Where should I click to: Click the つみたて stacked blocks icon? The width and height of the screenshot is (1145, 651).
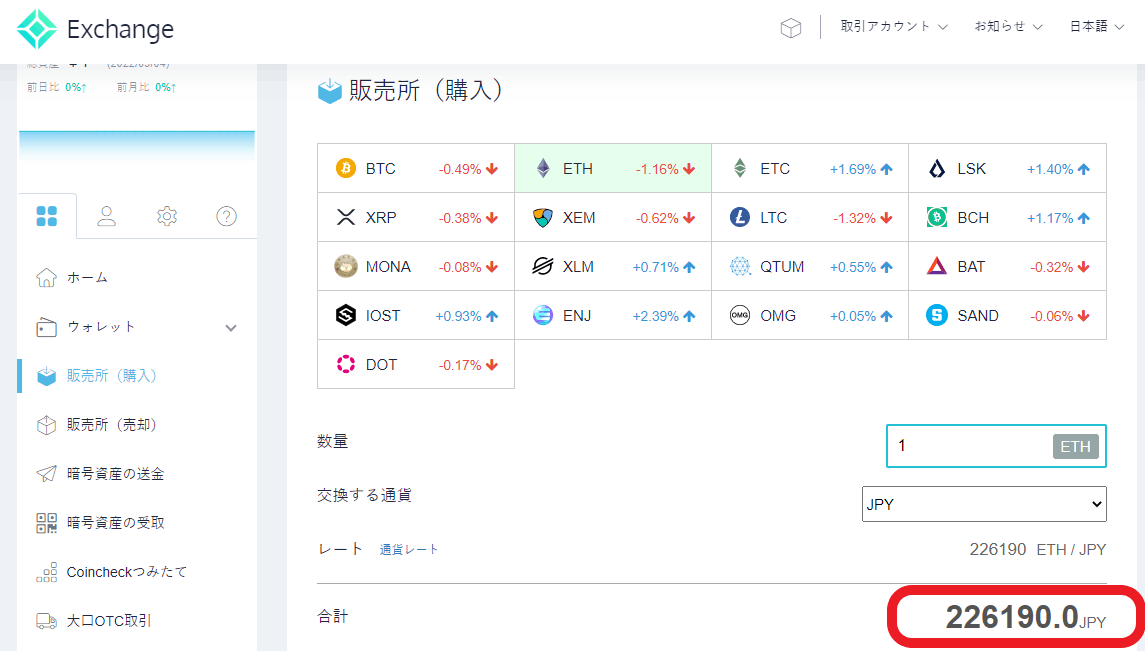[46, 572]
